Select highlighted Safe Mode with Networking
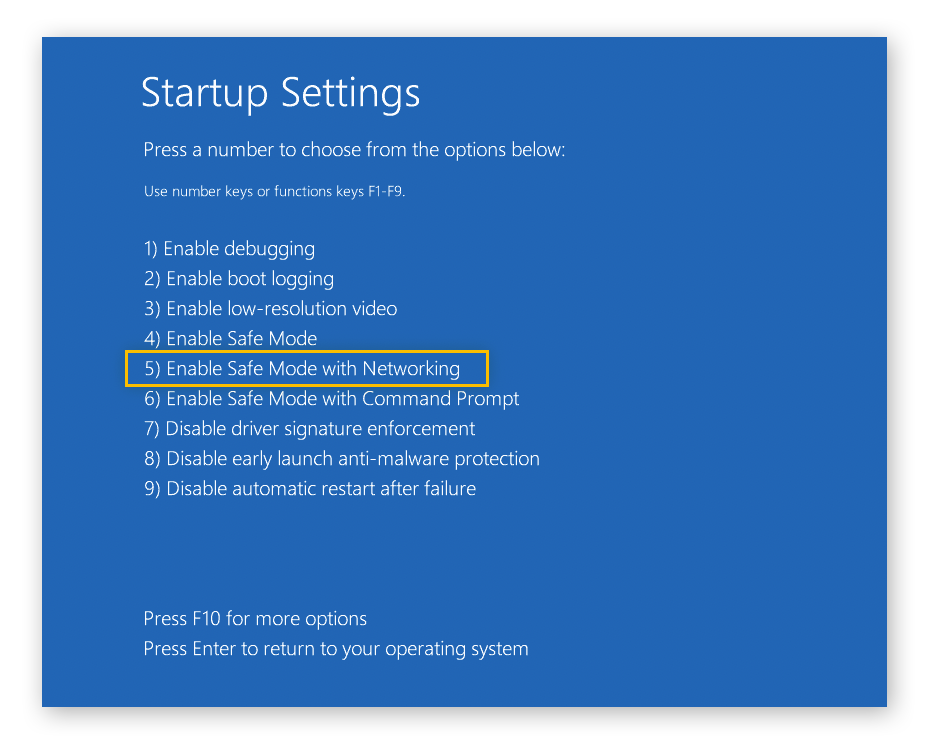This screenshot has height=744, width=927. 302,369
